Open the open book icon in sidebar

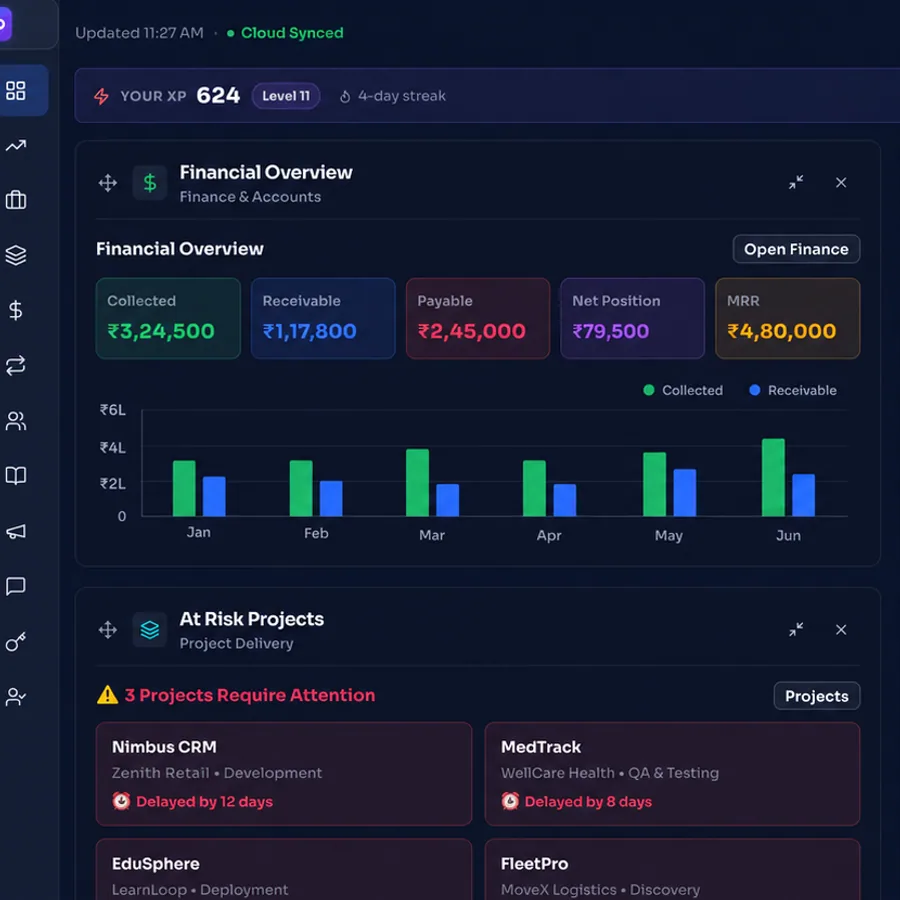15,476
